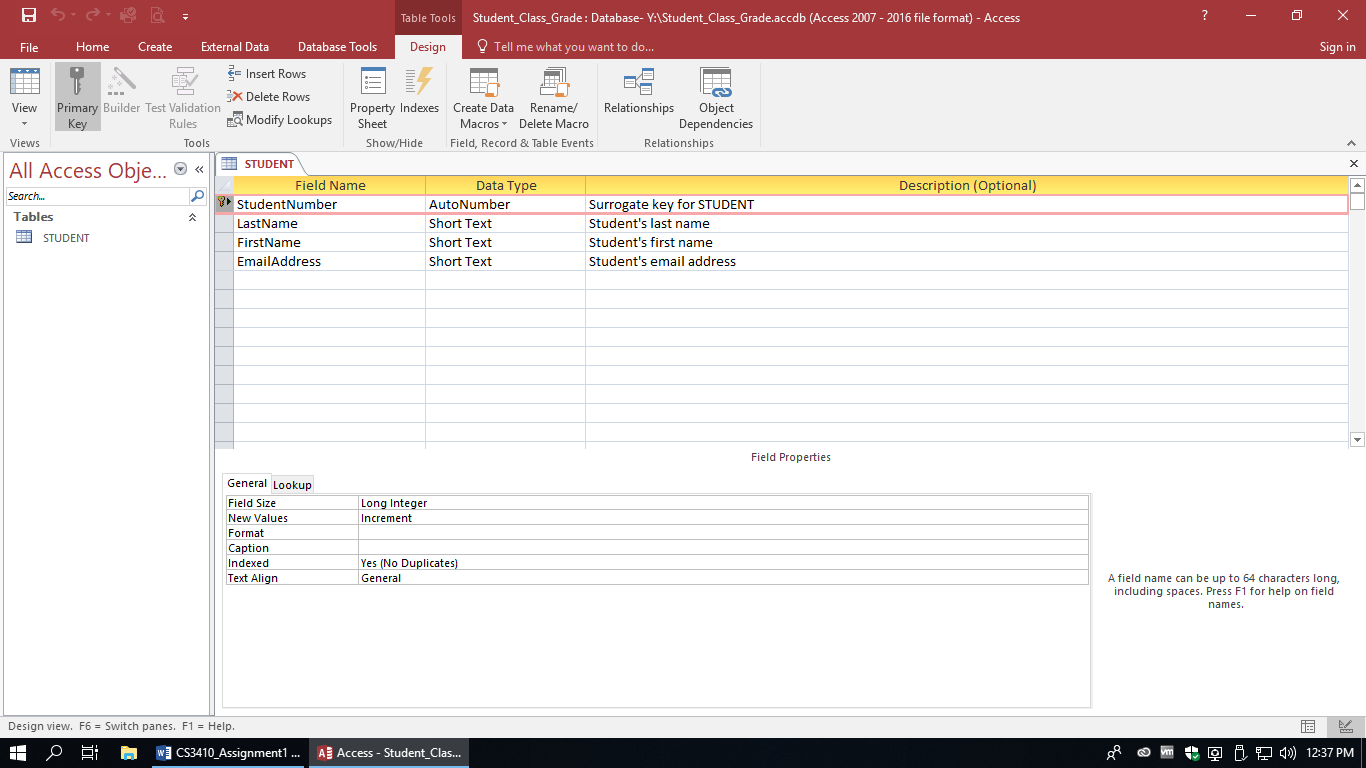This screenshot has height=768, width=1366.
Task: Click the field grid vertical scrollbar down arrow
Action: click(1357, 439)
